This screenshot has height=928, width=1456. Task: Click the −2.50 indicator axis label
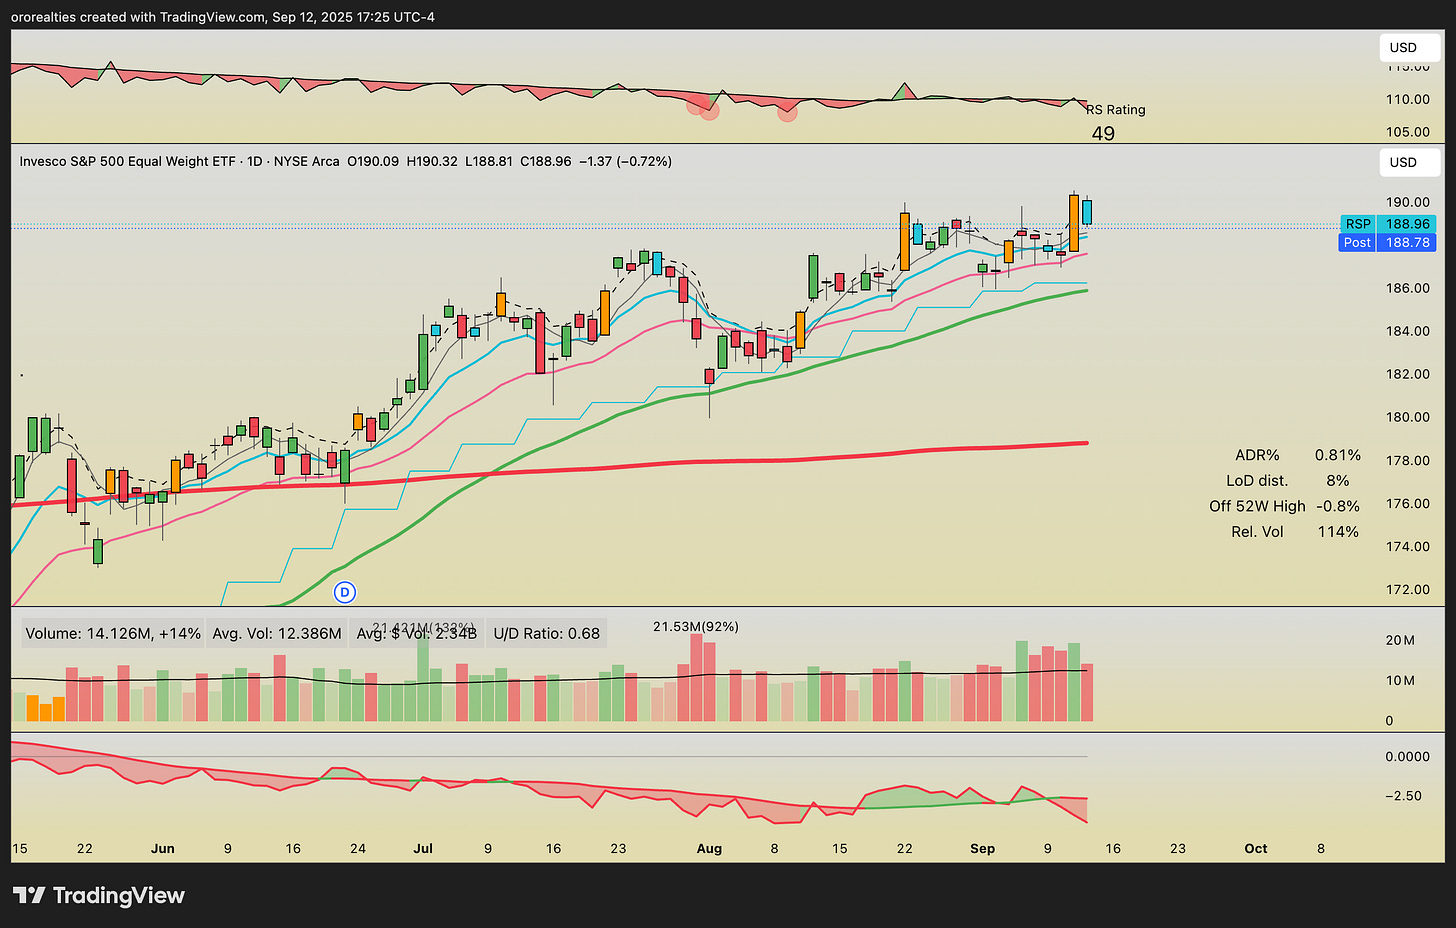point(1403,796)
